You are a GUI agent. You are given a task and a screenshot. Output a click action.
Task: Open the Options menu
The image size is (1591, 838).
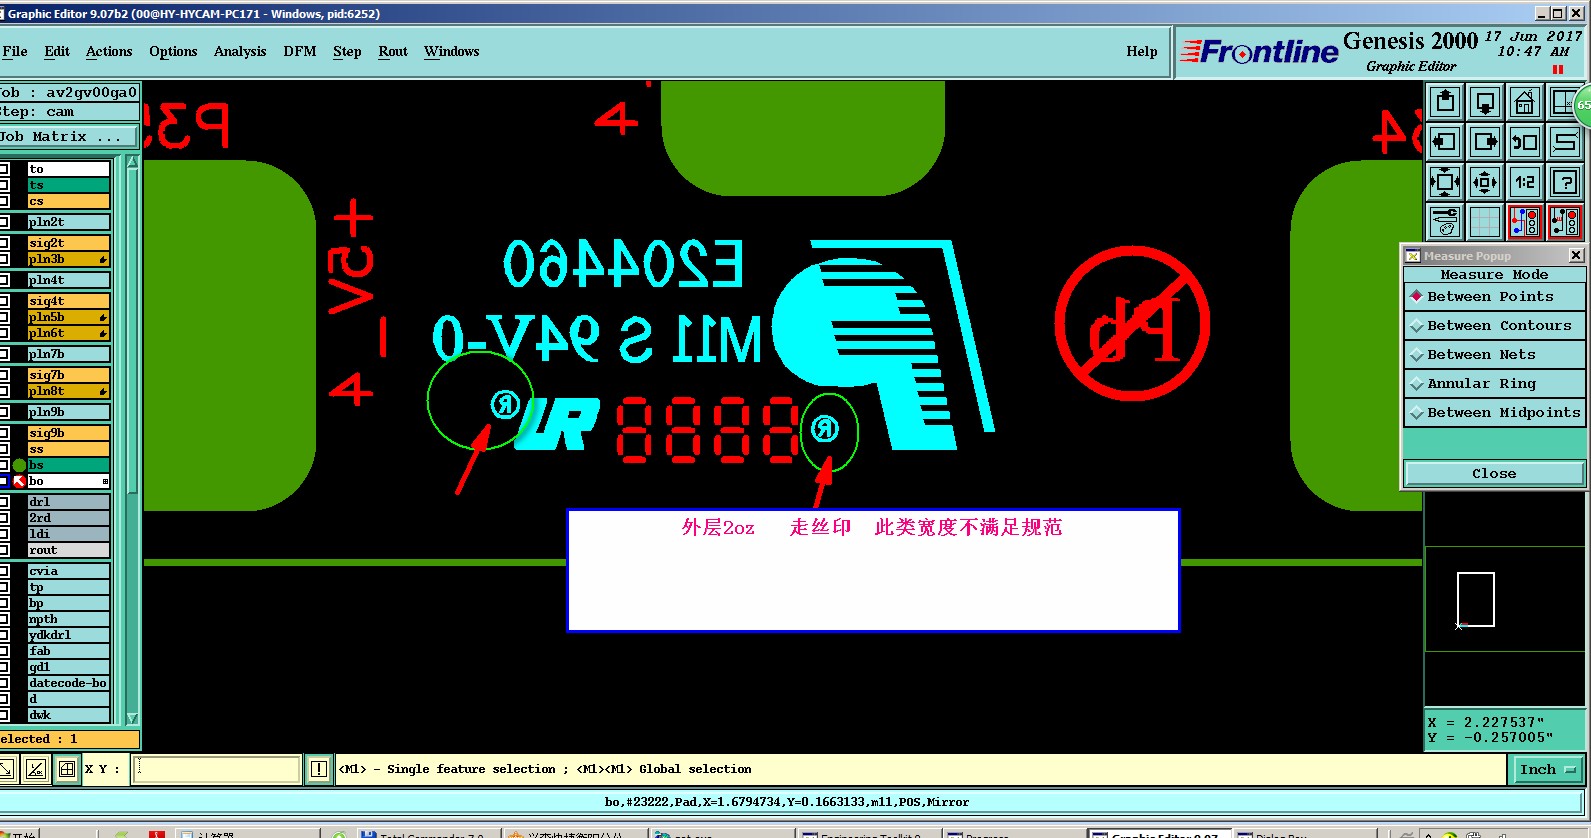(x=173, y=52)
